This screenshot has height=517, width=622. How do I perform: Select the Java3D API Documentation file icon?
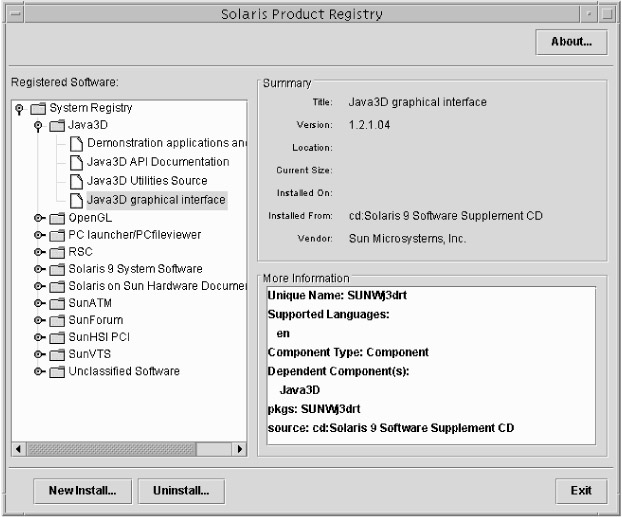(x=76, y=162)
